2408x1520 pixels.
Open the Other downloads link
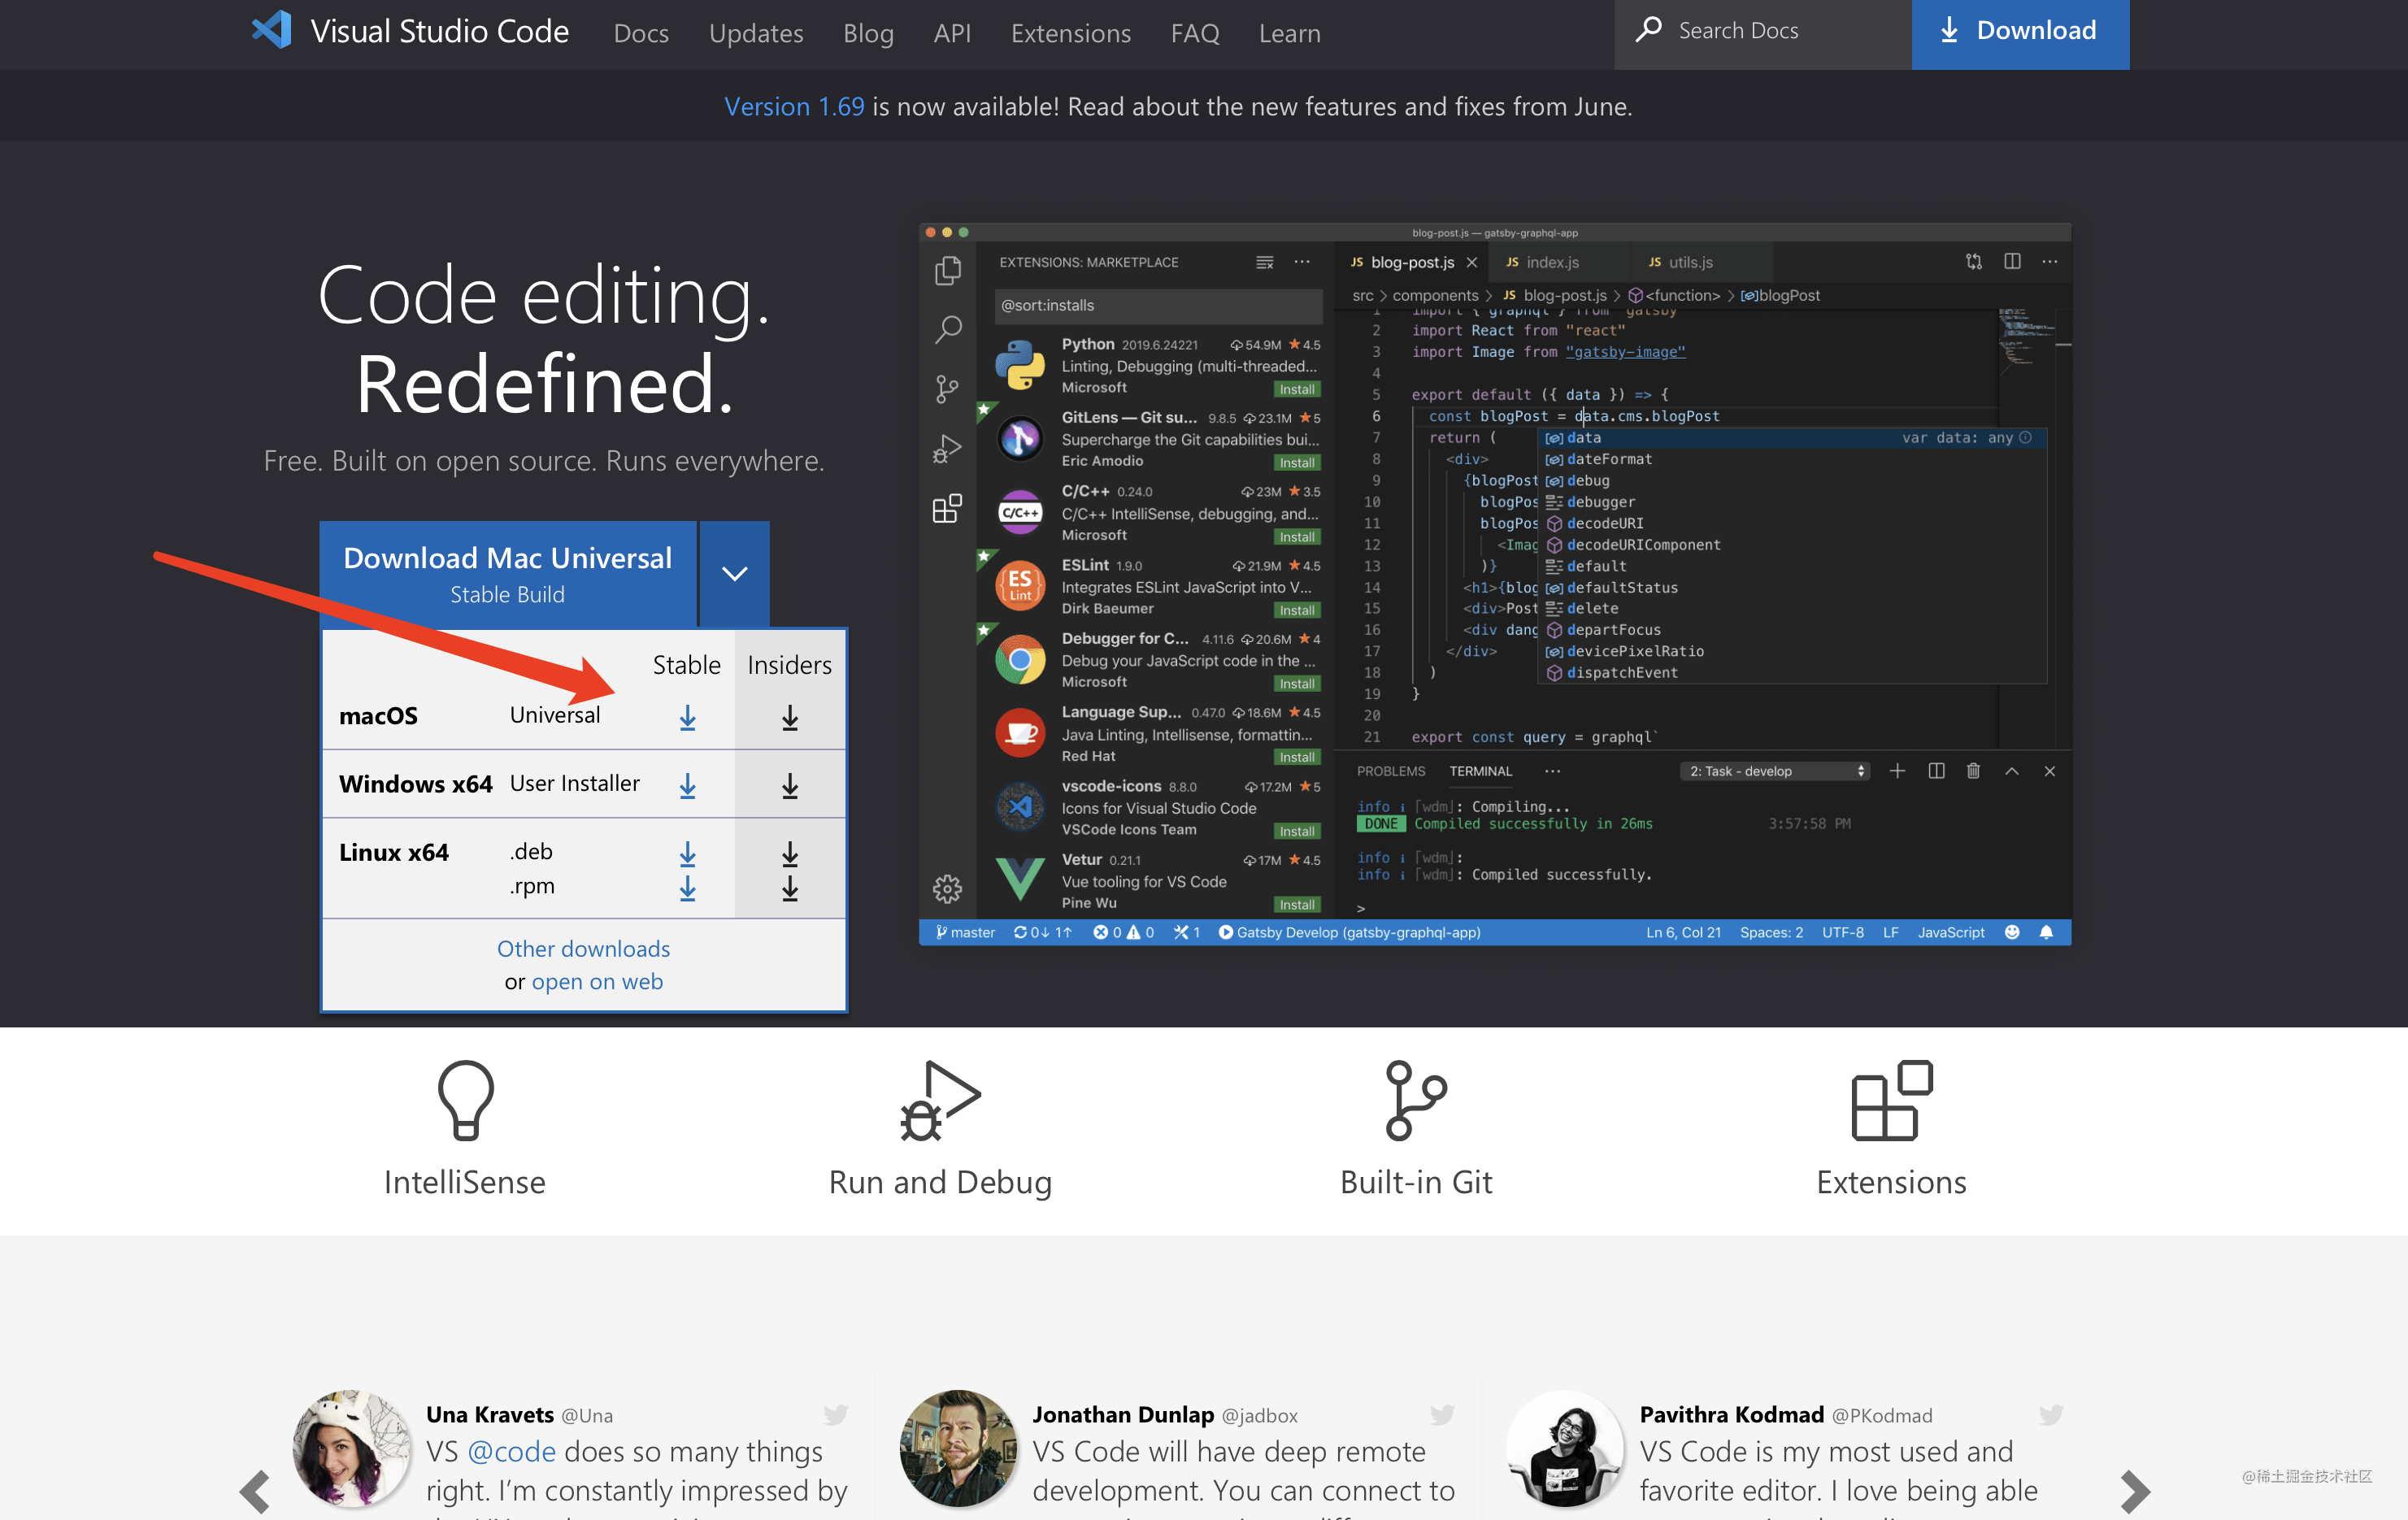(583, 948)
